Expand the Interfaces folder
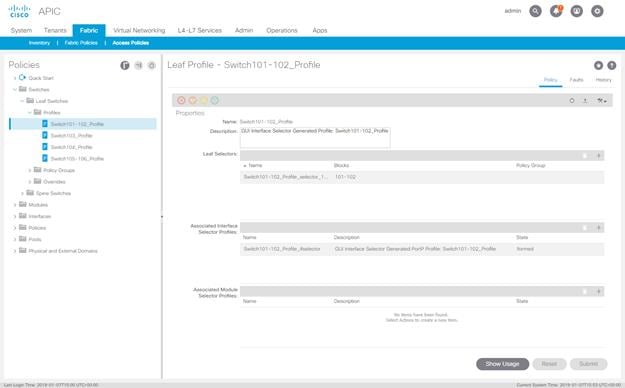The image size is (625, 388). pos(15,217)
